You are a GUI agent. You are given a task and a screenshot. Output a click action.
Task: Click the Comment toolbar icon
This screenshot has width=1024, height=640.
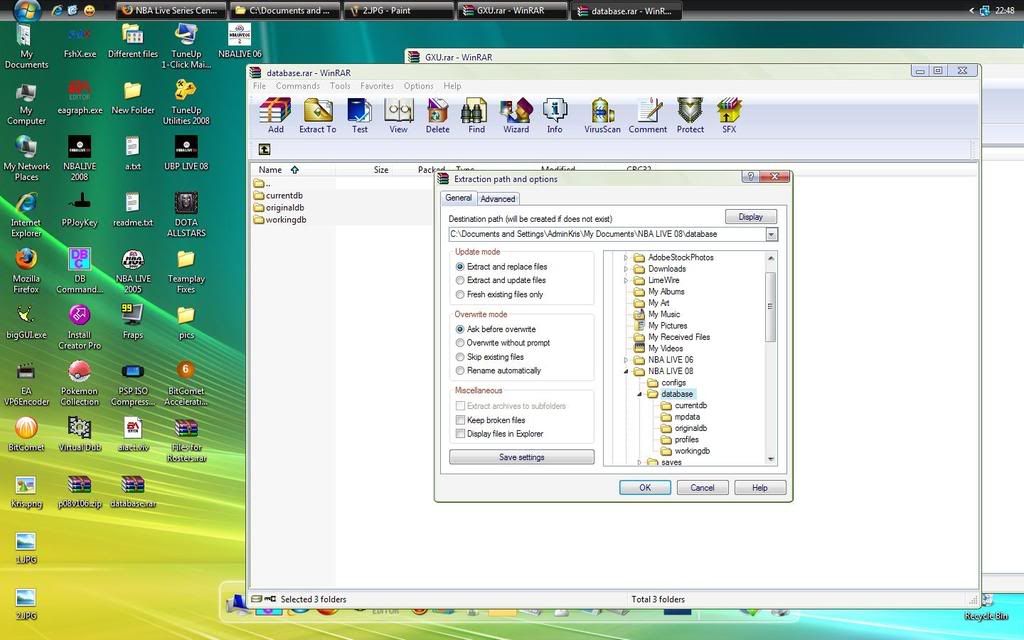coord(648,116)
